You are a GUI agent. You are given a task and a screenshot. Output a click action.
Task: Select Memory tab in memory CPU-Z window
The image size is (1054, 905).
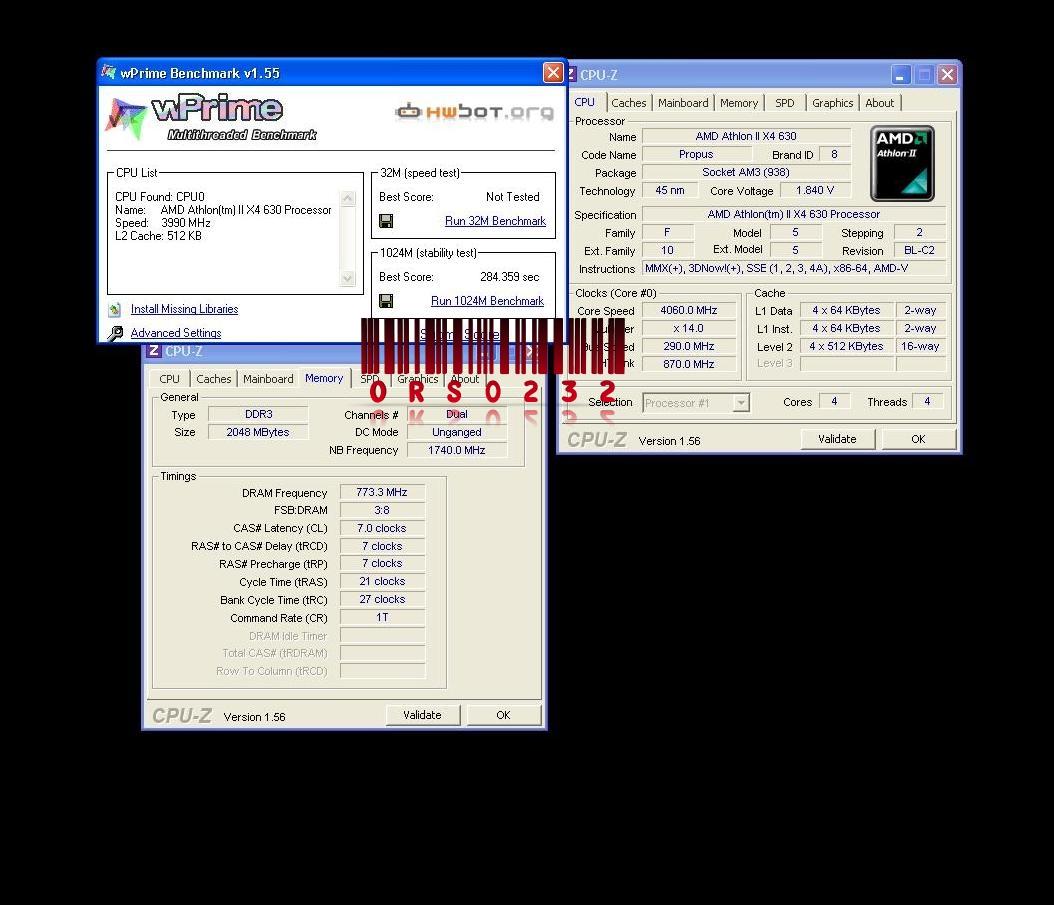[324, 378]
